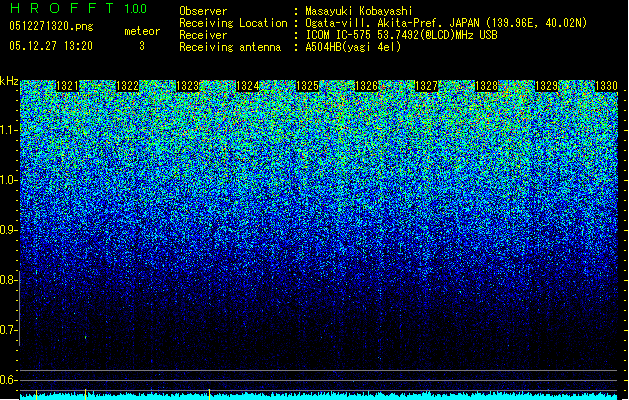
Task: Click the 1.1 frequency axis label
Action: coord(8,130)
